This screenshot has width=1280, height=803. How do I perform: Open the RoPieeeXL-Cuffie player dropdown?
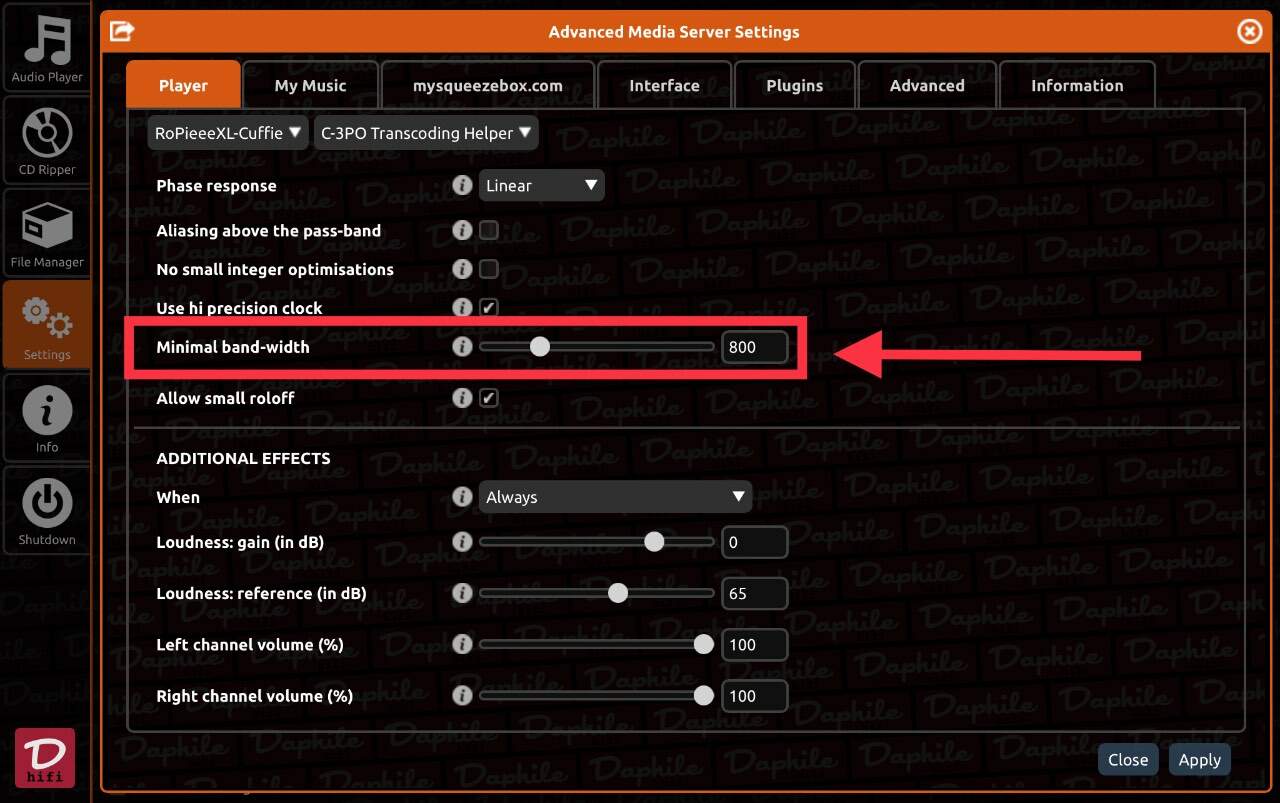point(228,133)
